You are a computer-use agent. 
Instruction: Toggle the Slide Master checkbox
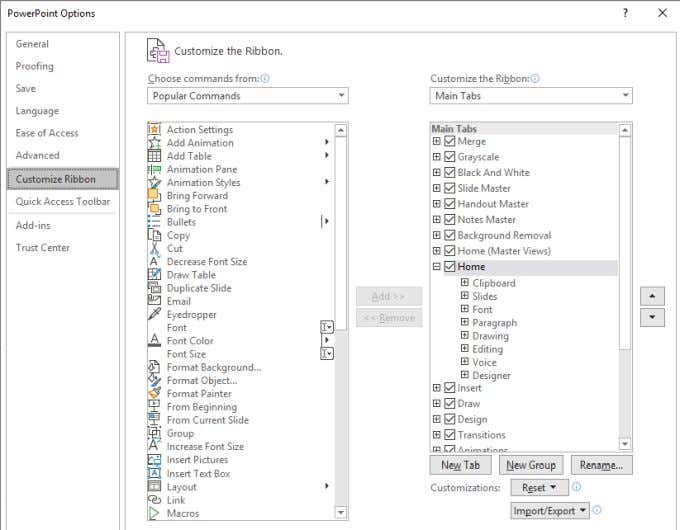[450, 188]
